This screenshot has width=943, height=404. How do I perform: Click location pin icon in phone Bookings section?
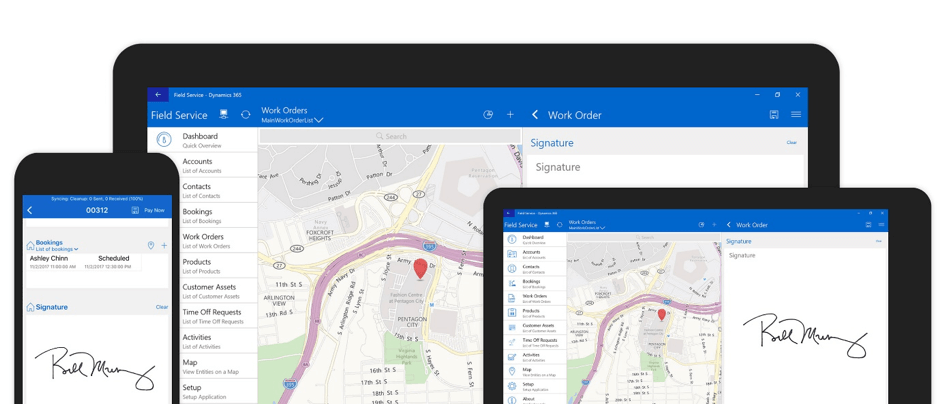click(x=151, y=245)
